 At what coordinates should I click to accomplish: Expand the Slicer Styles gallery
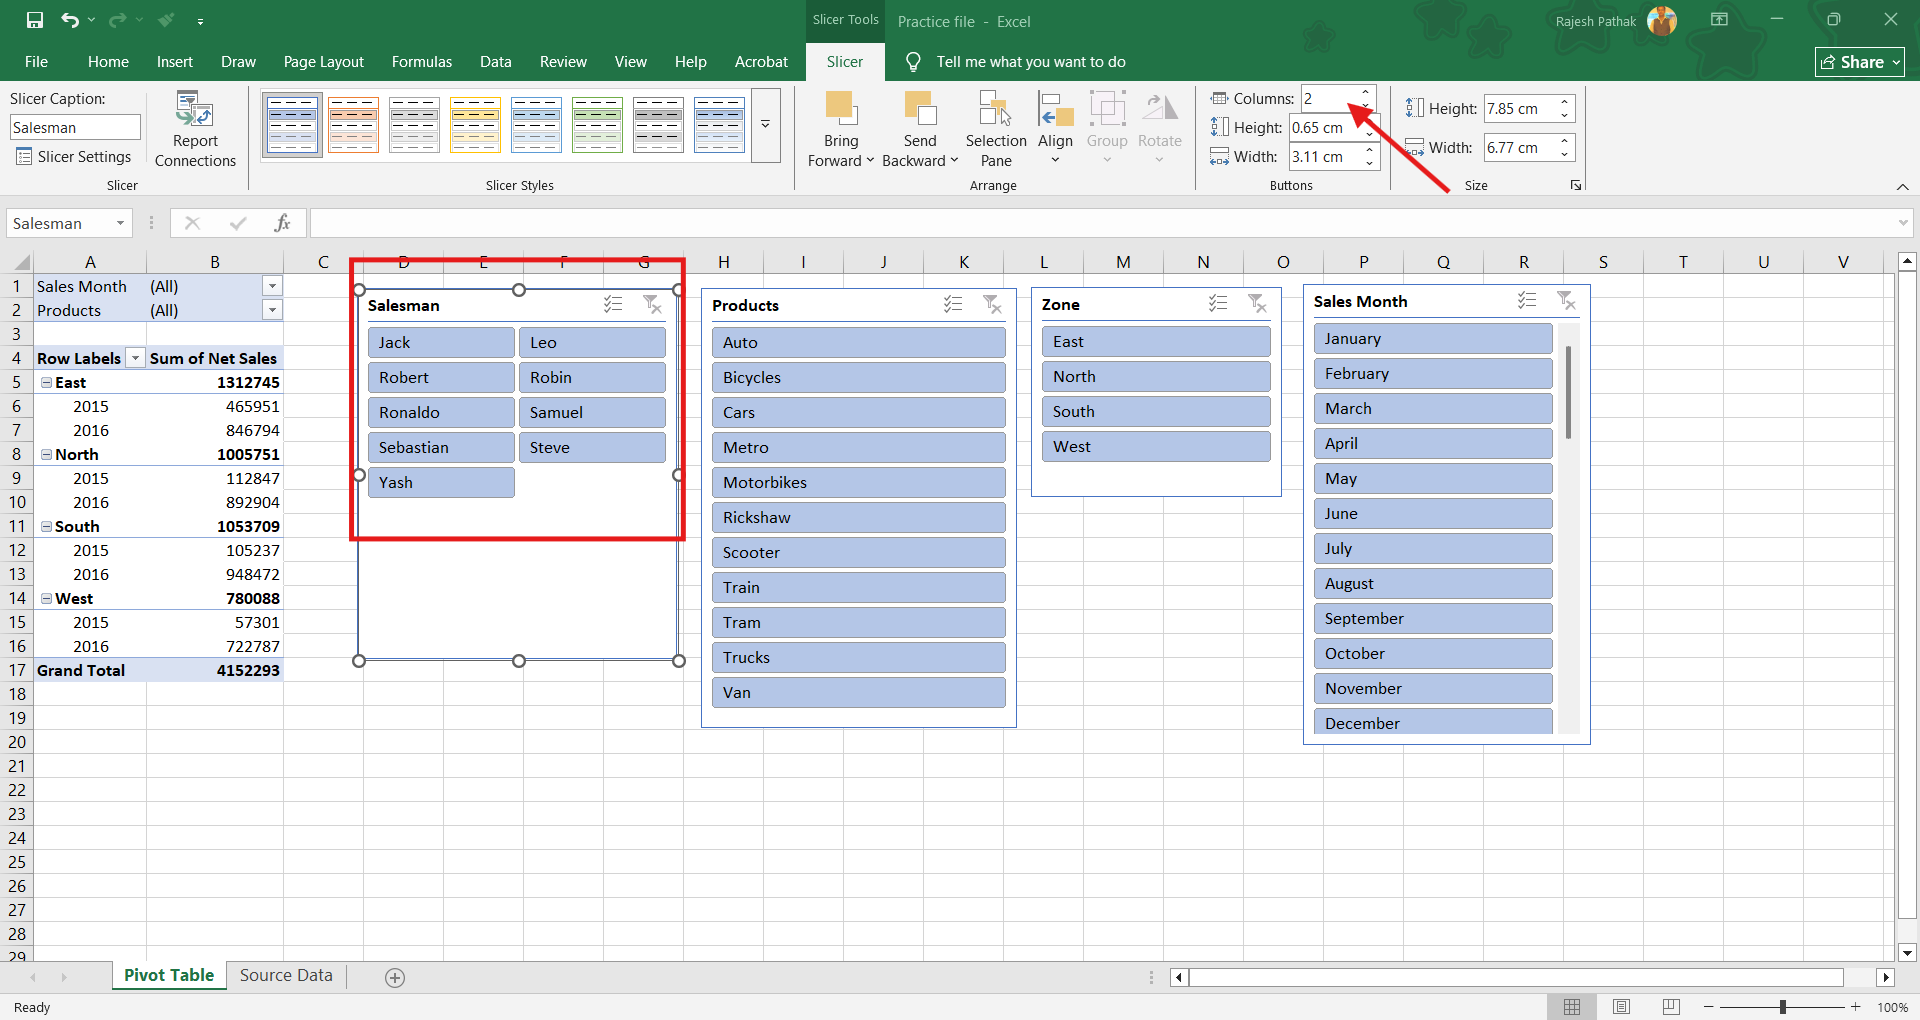[x=765, y=125]
